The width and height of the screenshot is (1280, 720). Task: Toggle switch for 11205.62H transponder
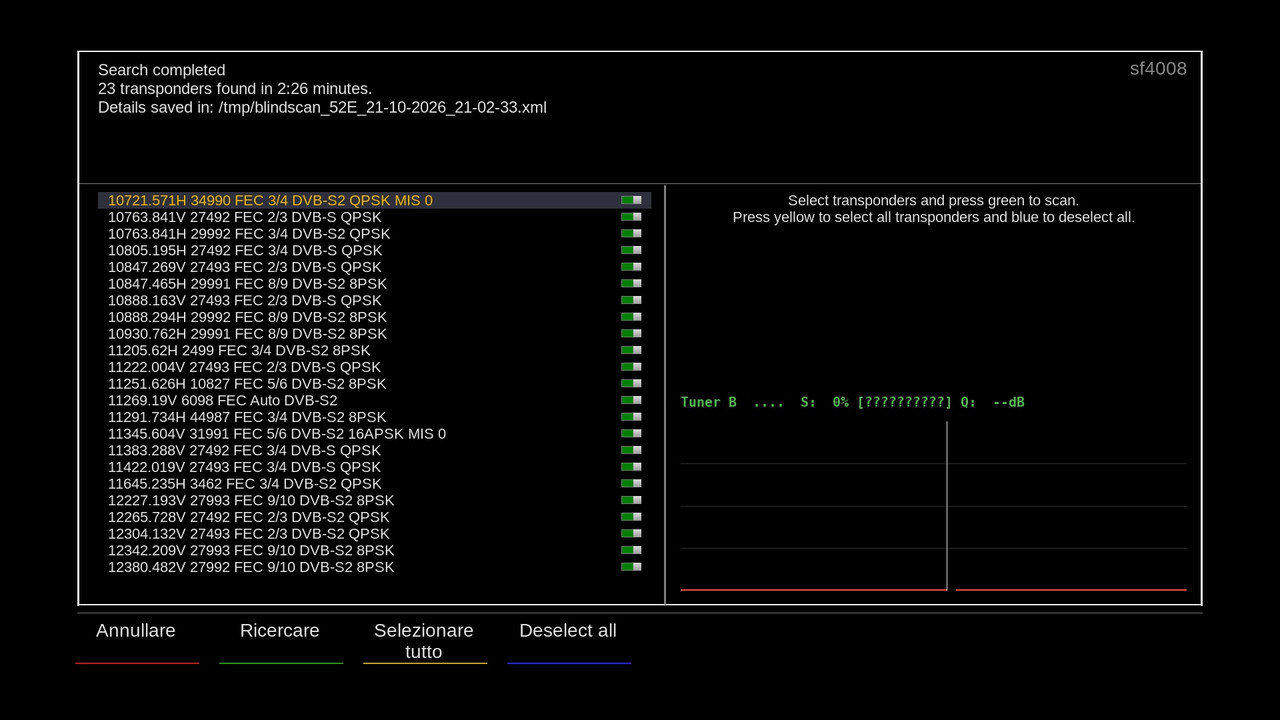(631, 350)
